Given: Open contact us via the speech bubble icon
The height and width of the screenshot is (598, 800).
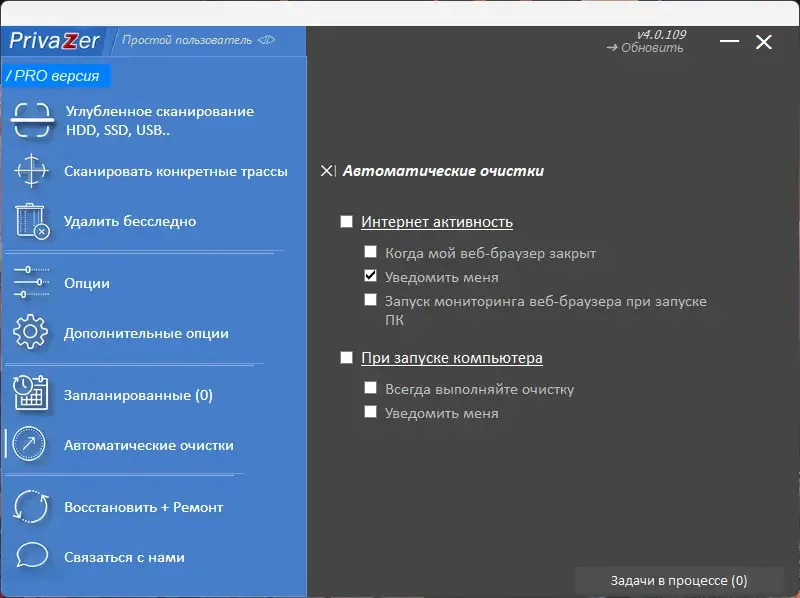Looking at the screenshot, I should [33, 557].
